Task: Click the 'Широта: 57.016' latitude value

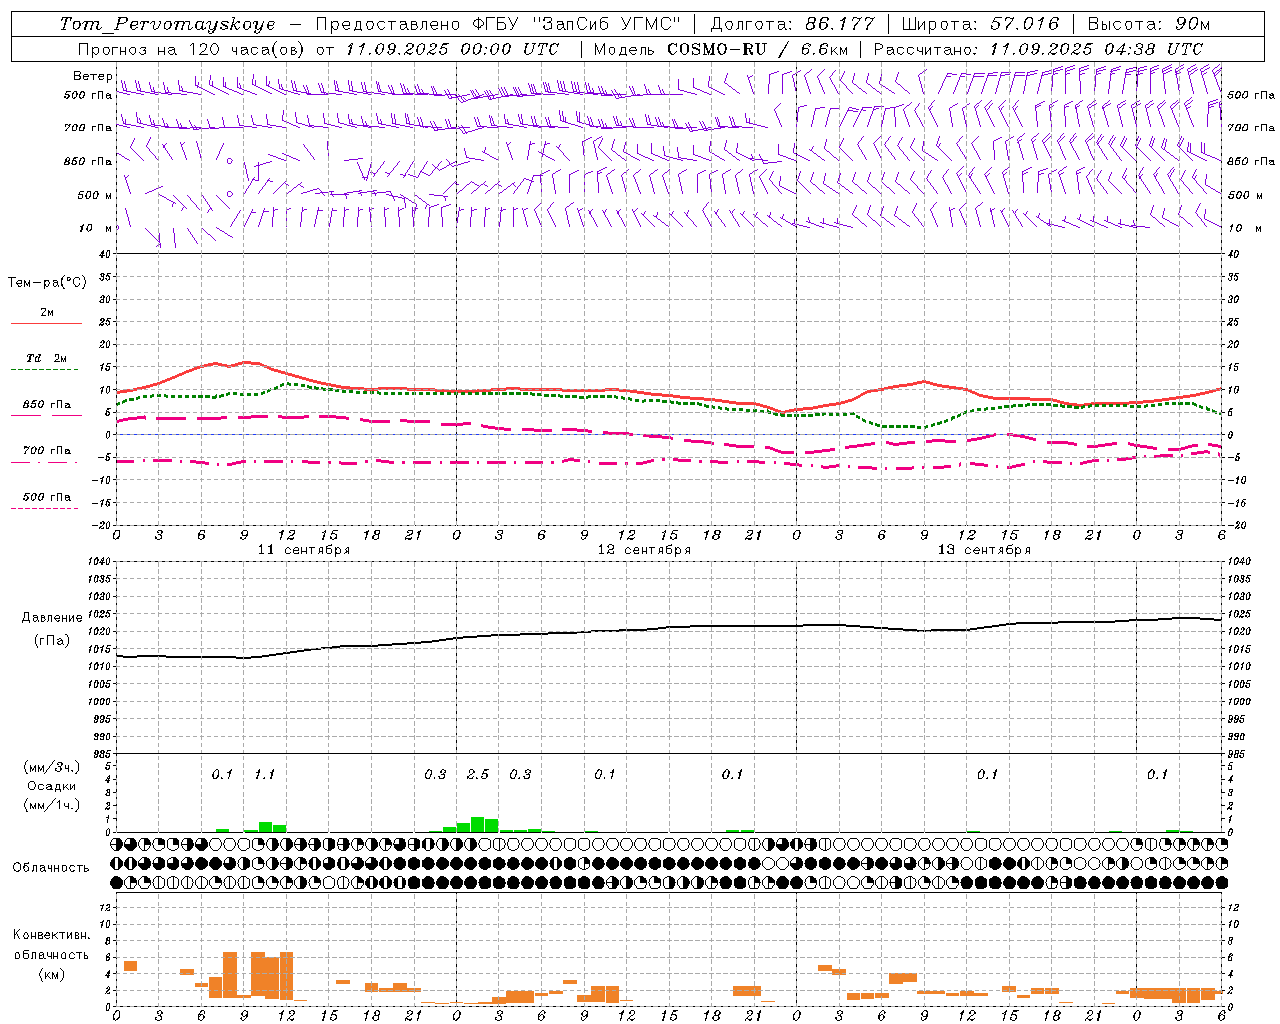Action: pos(980,24)
